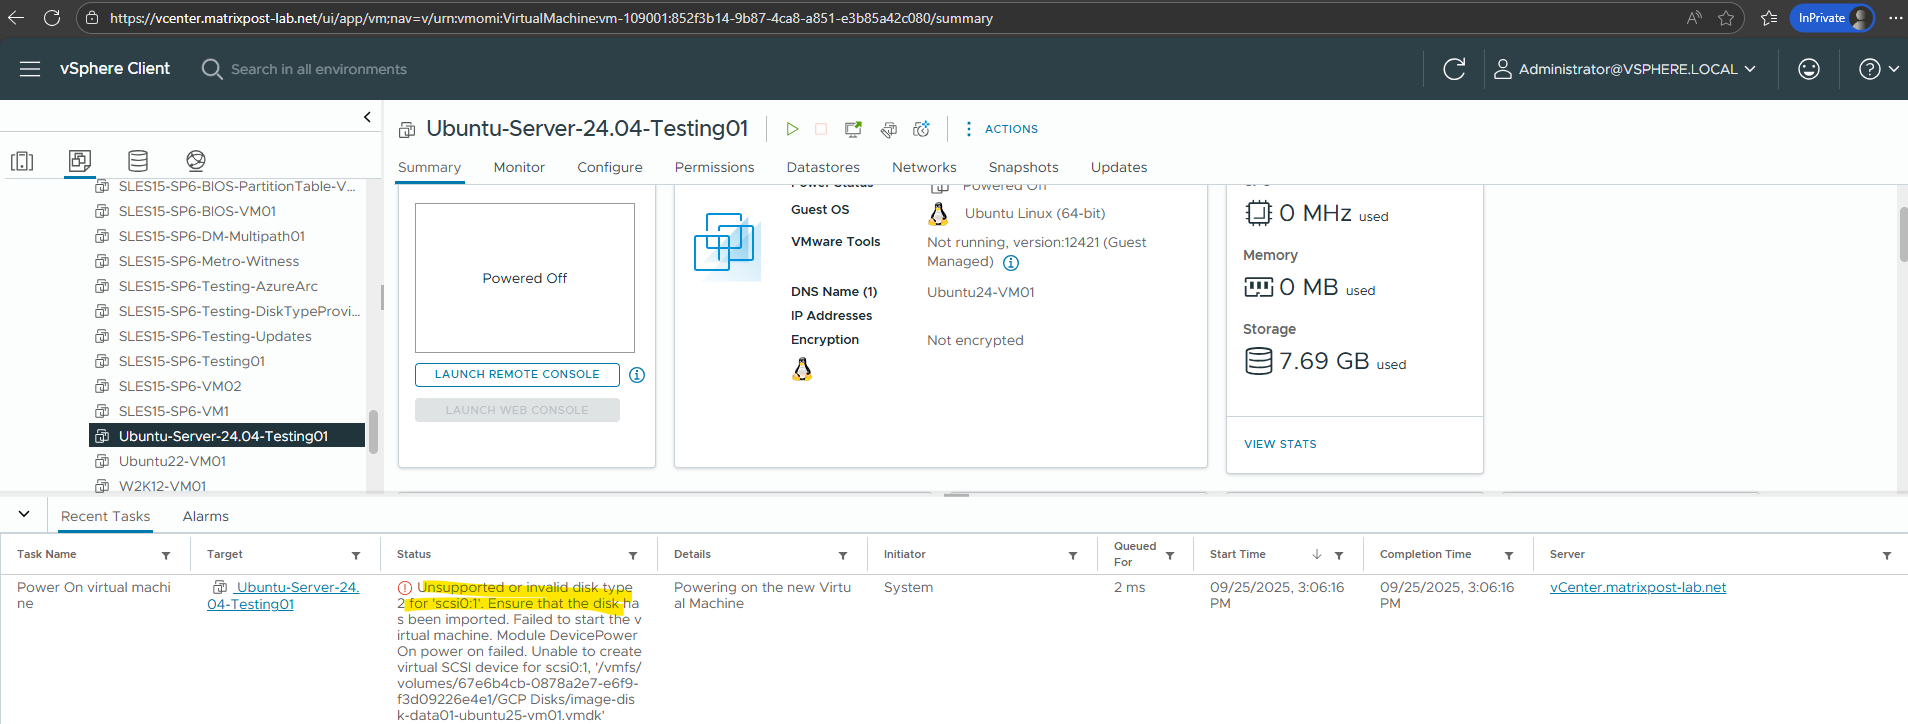Select Ubuntu22-VM01 in tree
The width and height of the screenshot is (1908, 724).
[x=172, y=461]
